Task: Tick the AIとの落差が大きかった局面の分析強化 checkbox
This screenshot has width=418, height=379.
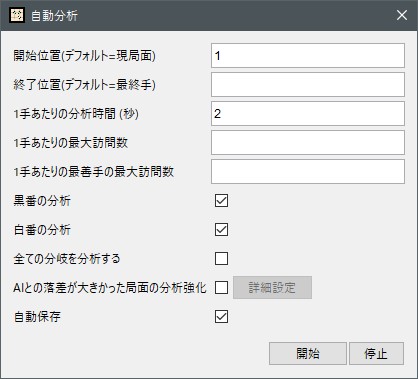Action: tap(222, 287)
